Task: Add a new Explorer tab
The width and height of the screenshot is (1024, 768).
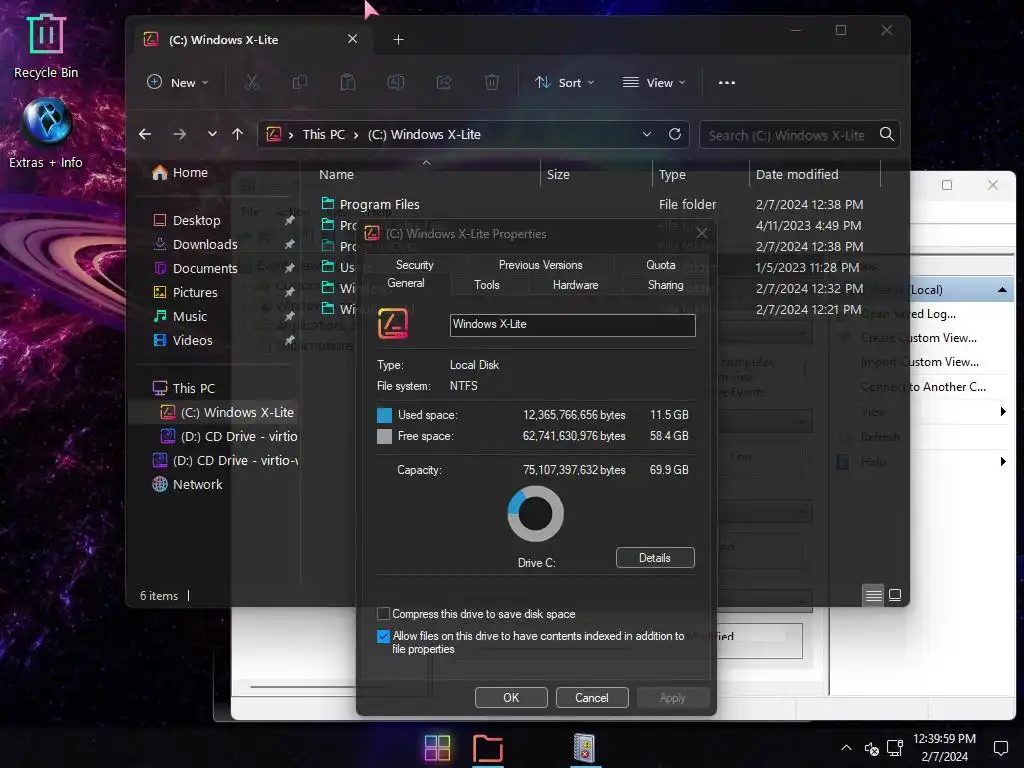Action: tap(398, 40)
